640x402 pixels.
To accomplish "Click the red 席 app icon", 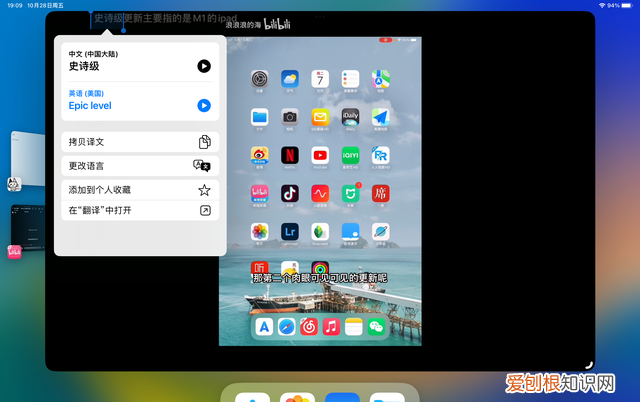I will (x=380, y=193).
